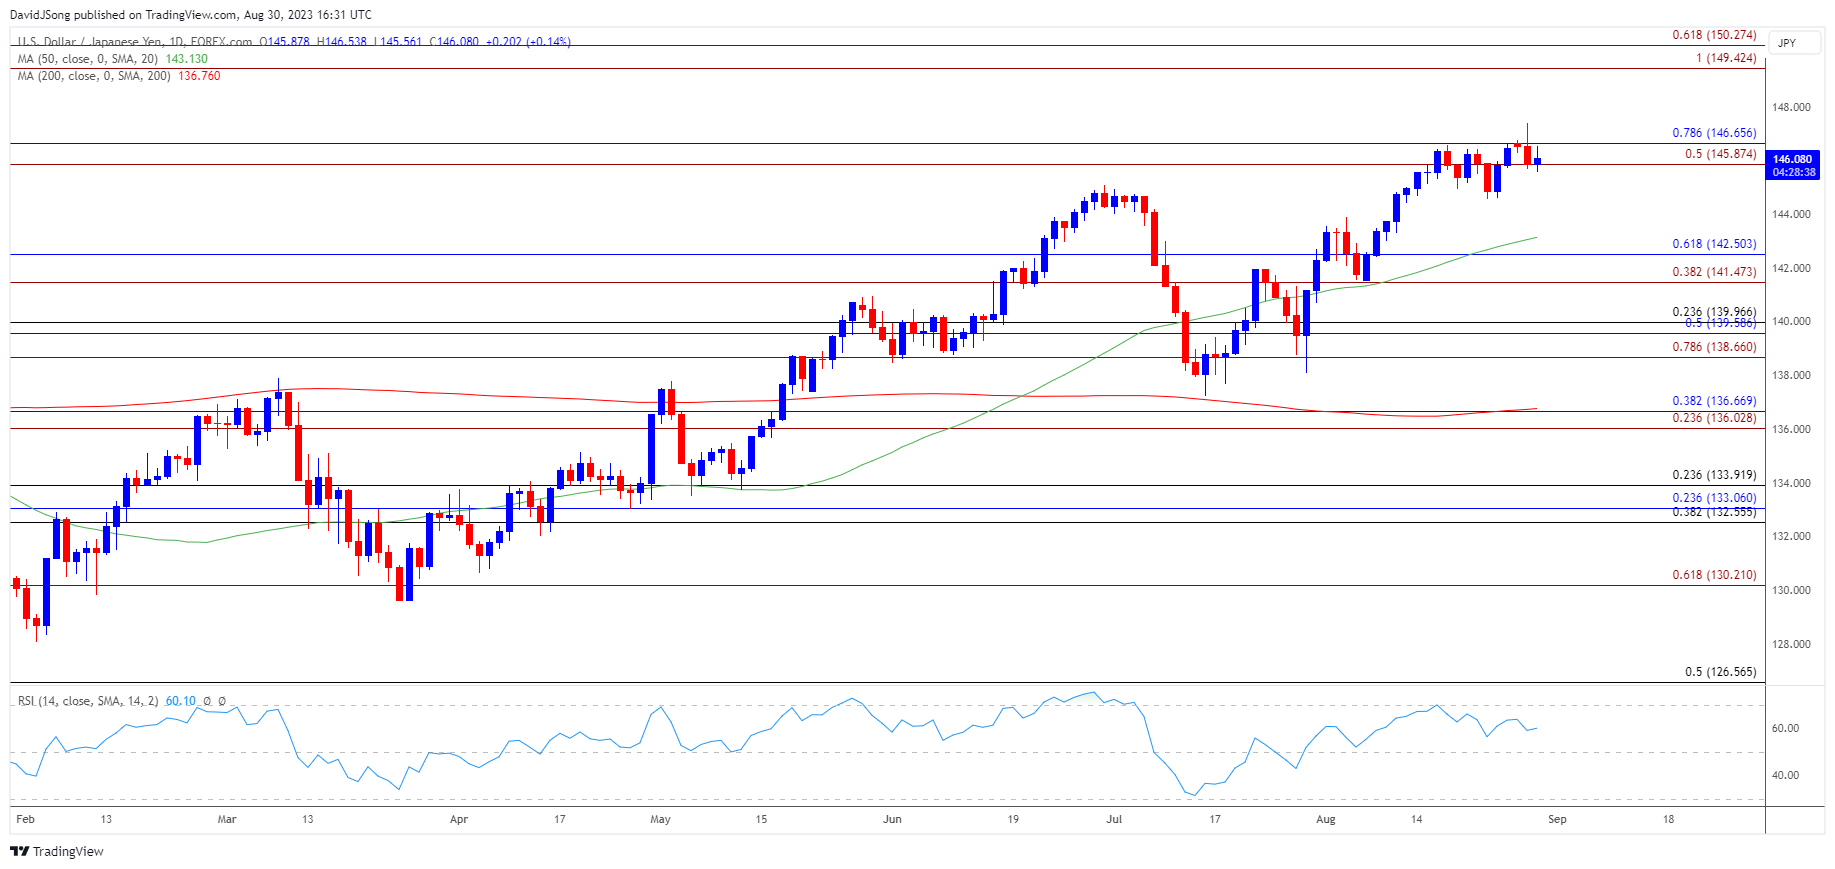Viewport: 1835px width, 869px height.
Task: Click the Mar date on time axis
Action: pyautogui.click(x=227, y=819)
